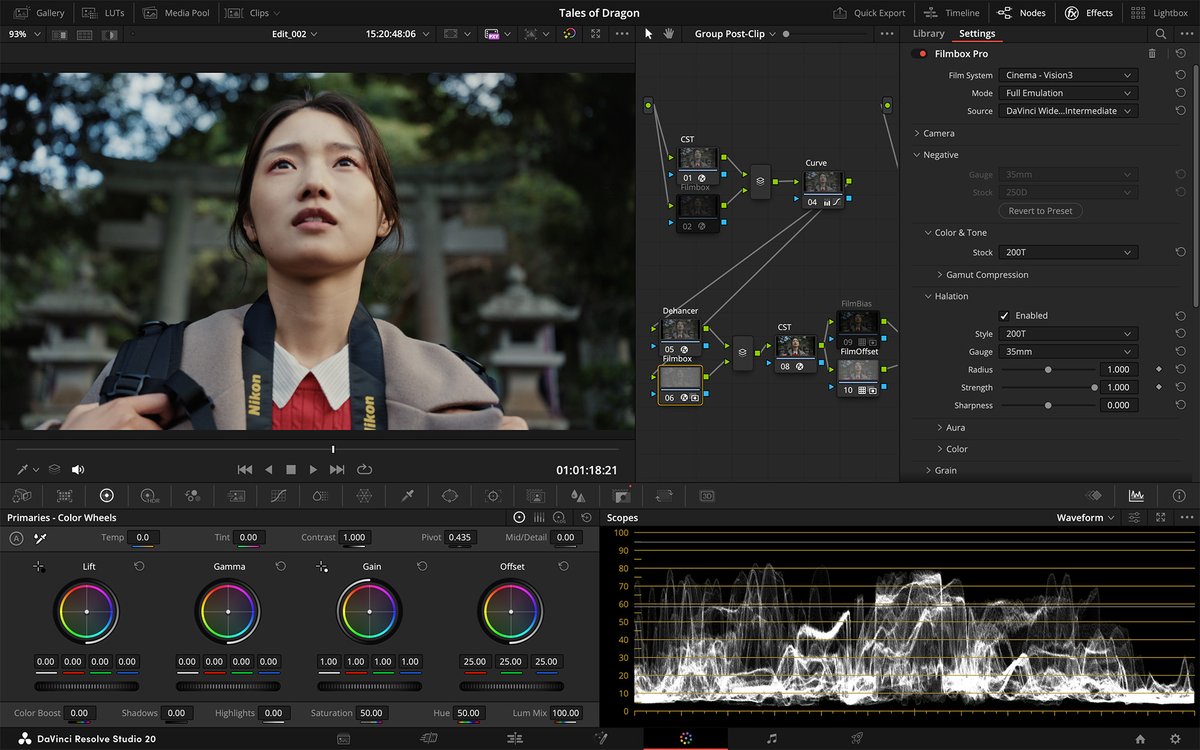
Task: Open the LUTs panel
Action: 104,13
